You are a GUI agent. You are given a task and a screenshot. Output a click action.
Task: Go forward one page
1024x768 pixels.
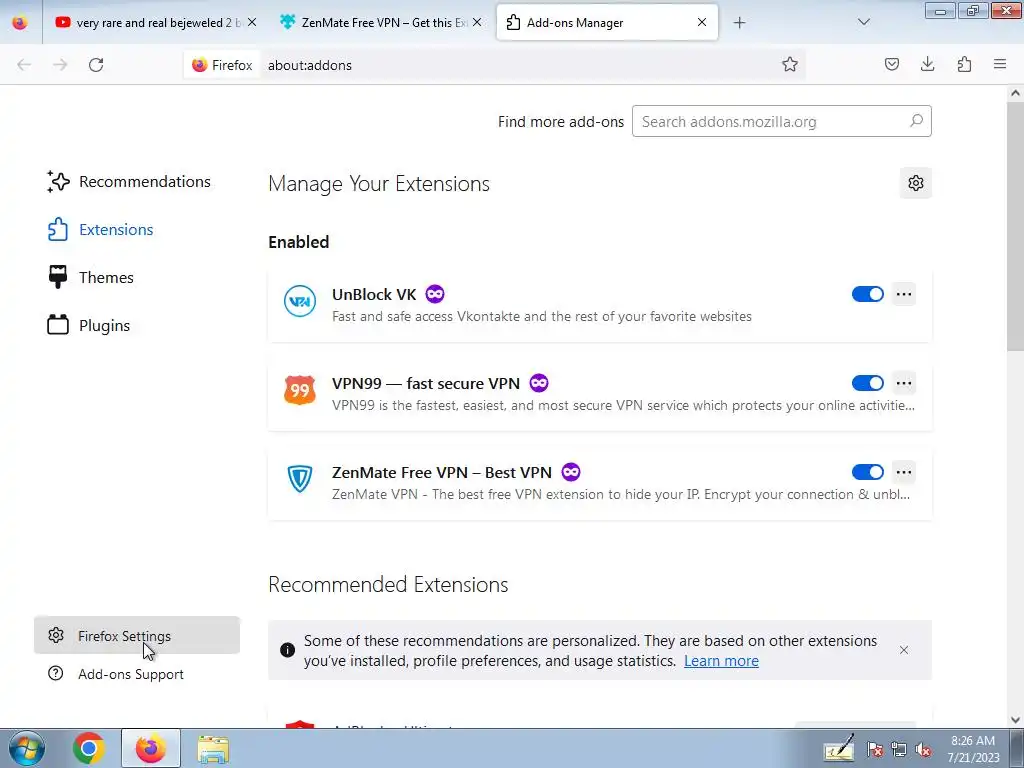click(60, 65)
